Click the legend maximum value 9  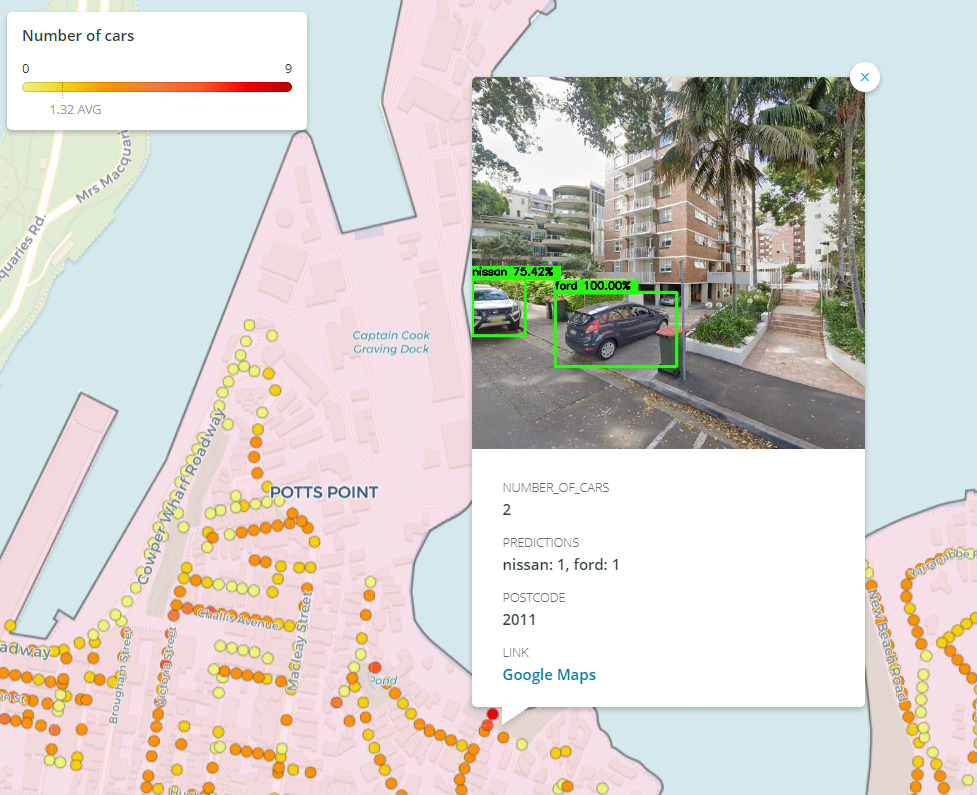tap(288, 69)
